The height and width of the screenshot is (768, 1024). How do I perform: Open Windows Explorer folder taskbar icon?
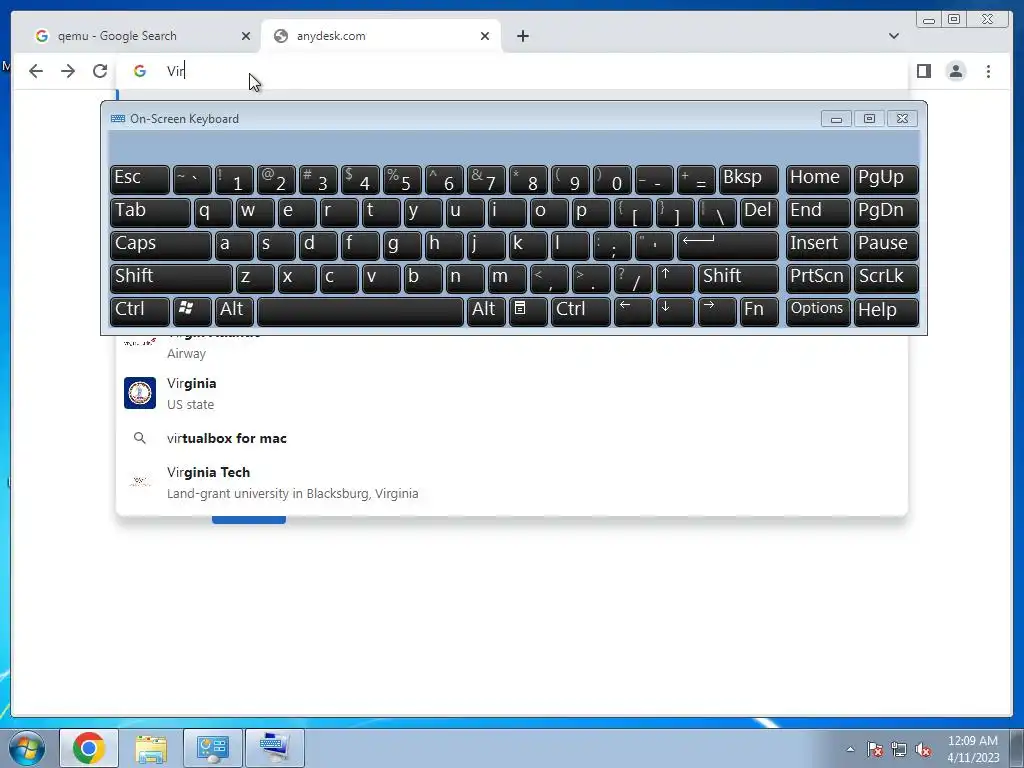click(x=151, y=748)
